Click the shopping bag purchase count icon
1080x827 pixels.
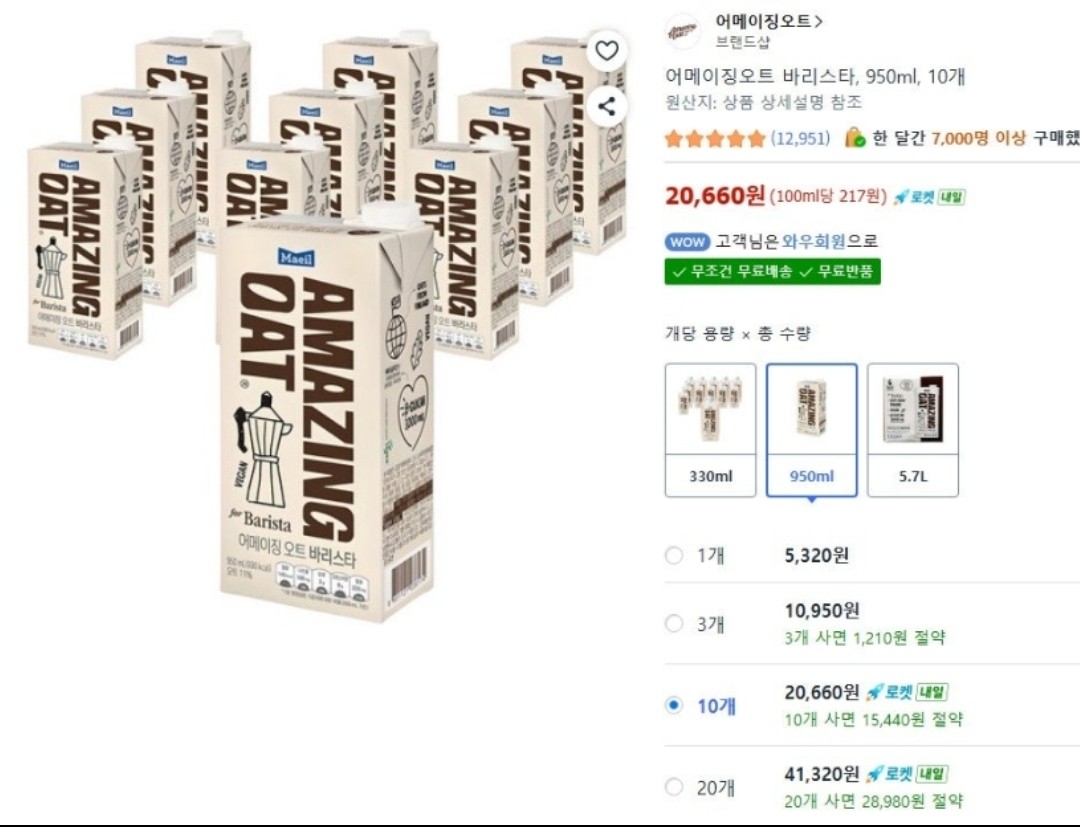pyautogui.click(x=855, y=138)
